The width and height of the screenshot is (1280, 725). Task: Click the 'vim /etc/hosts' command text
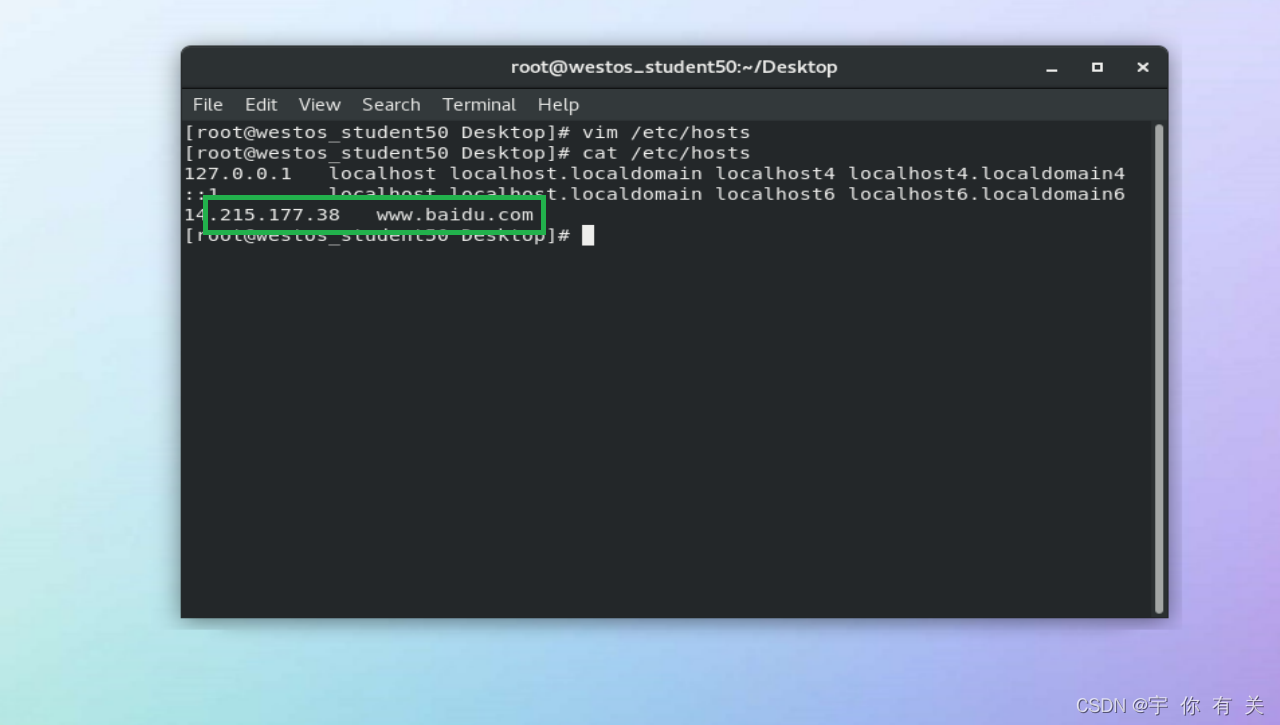(666, 132)
